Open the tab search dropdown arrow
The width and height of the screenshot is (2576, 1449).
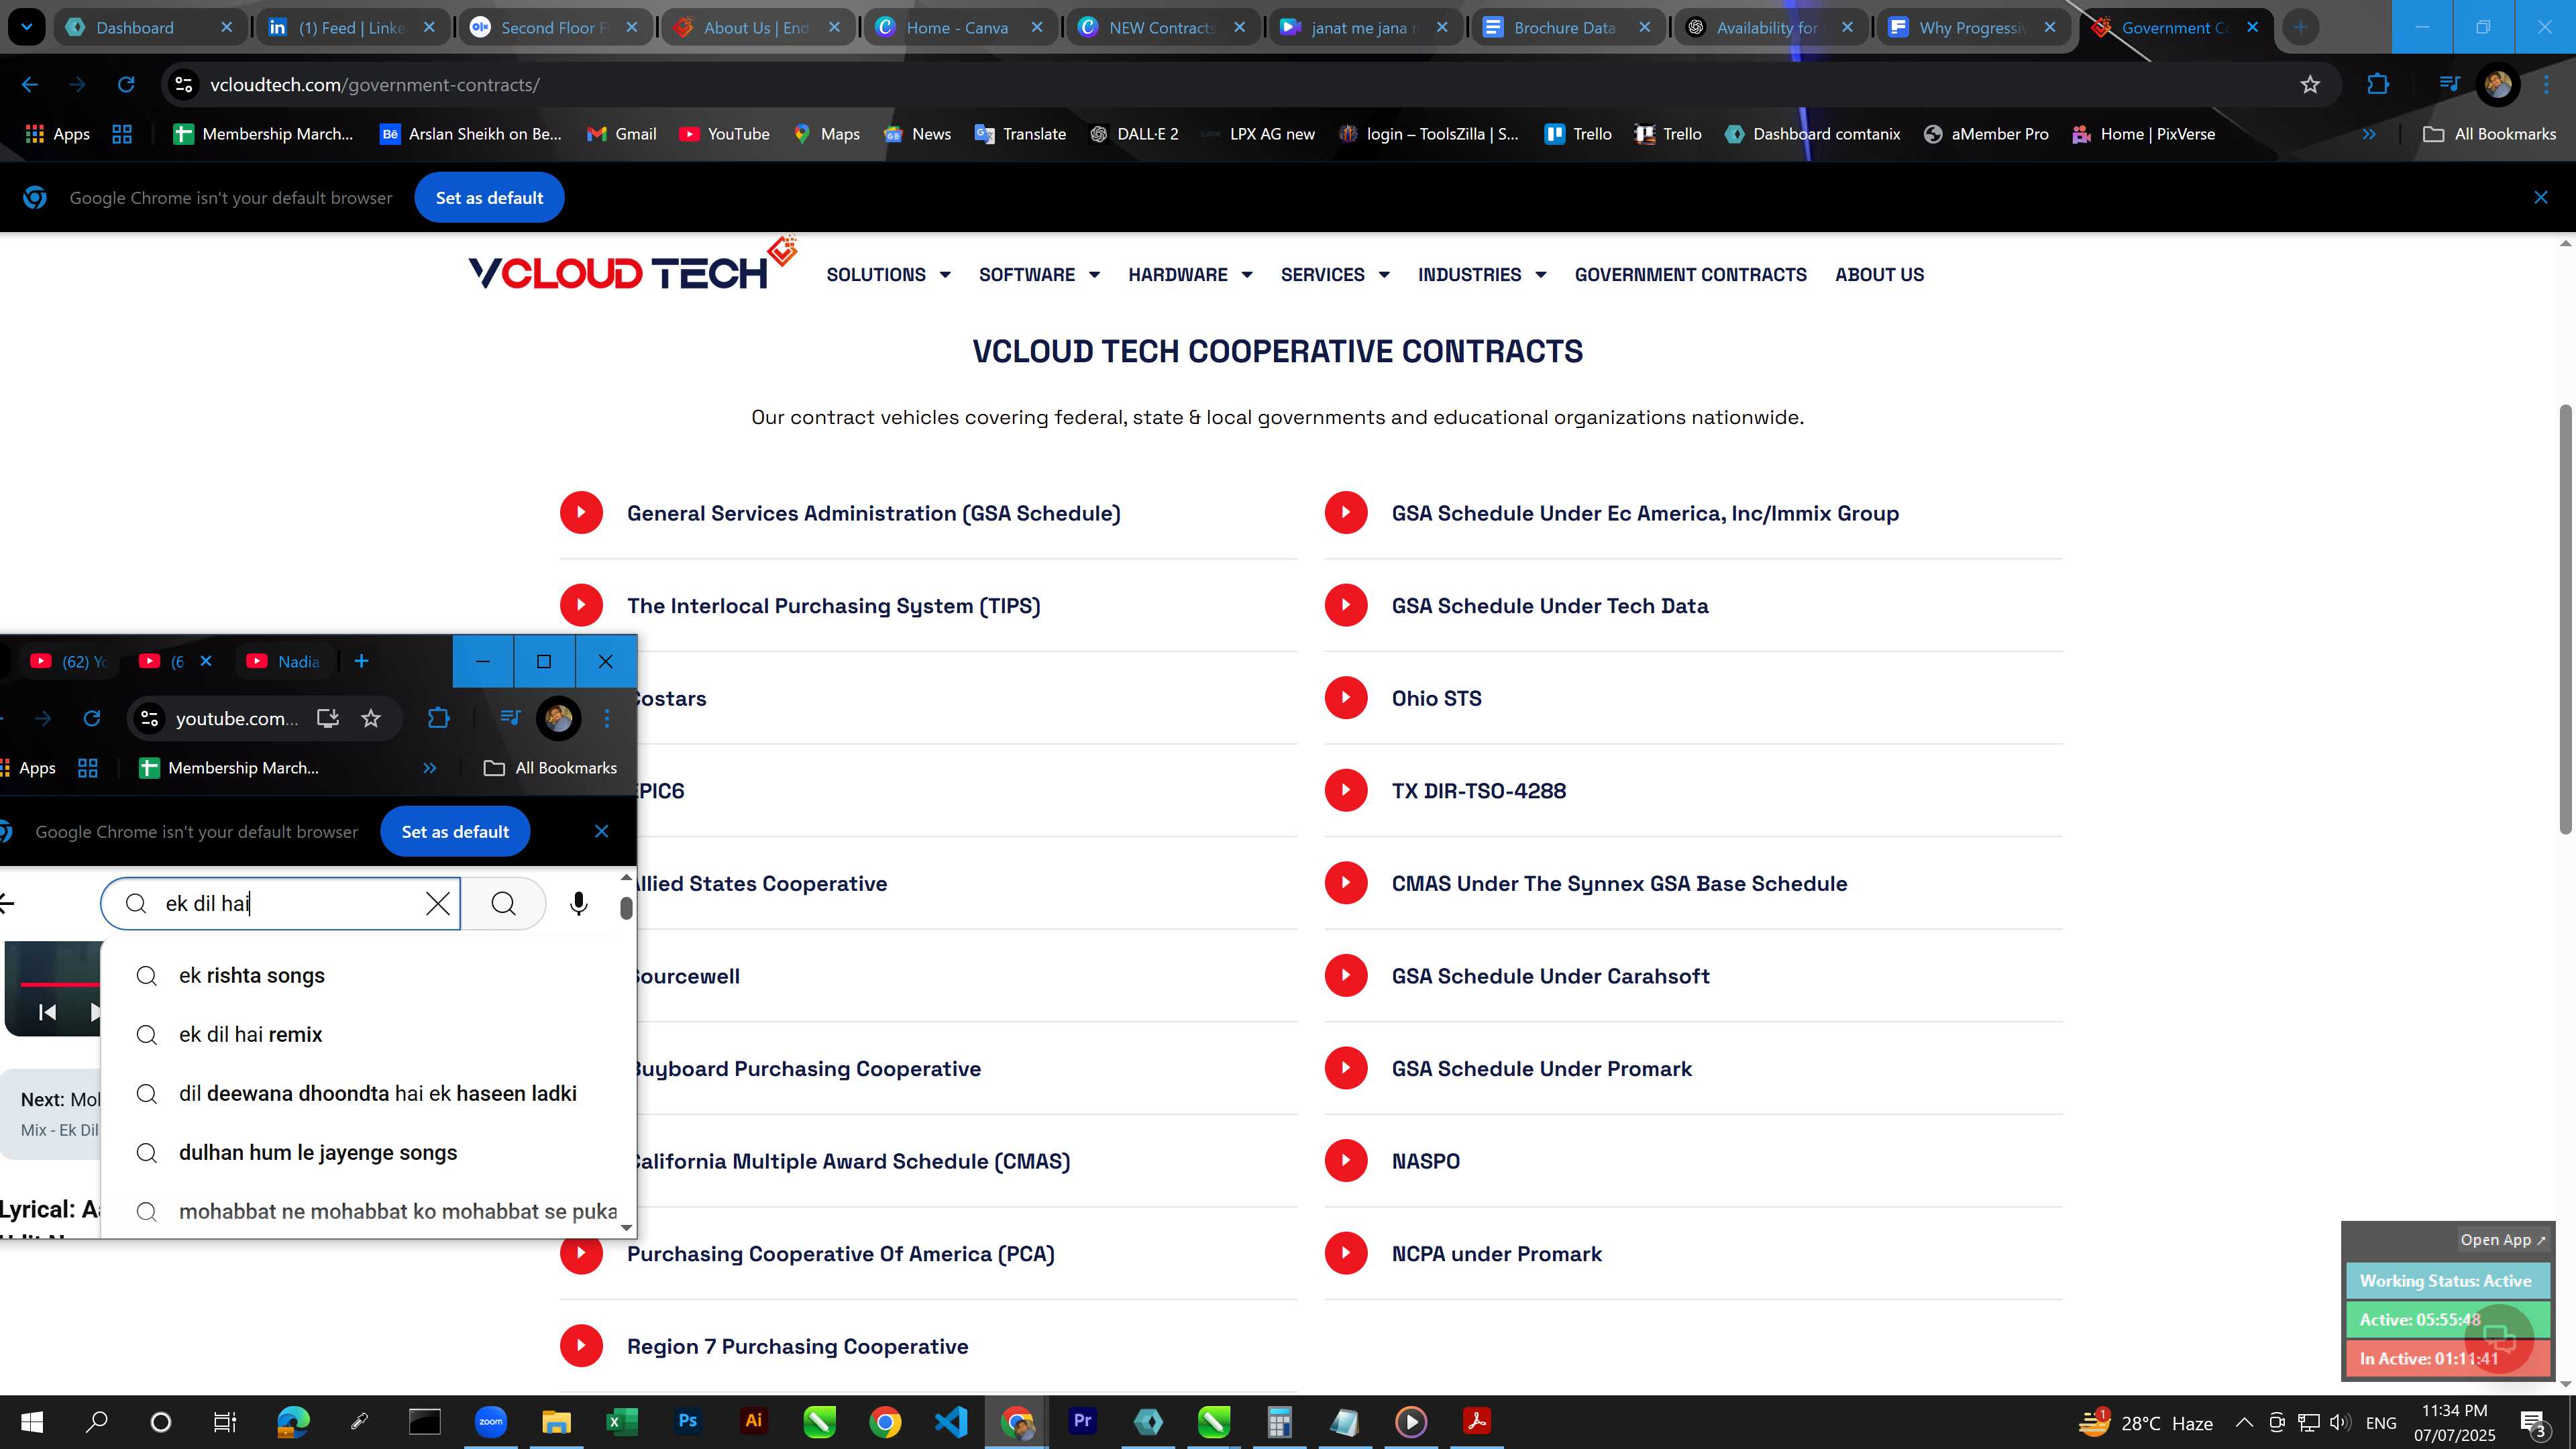coord(27,27)
